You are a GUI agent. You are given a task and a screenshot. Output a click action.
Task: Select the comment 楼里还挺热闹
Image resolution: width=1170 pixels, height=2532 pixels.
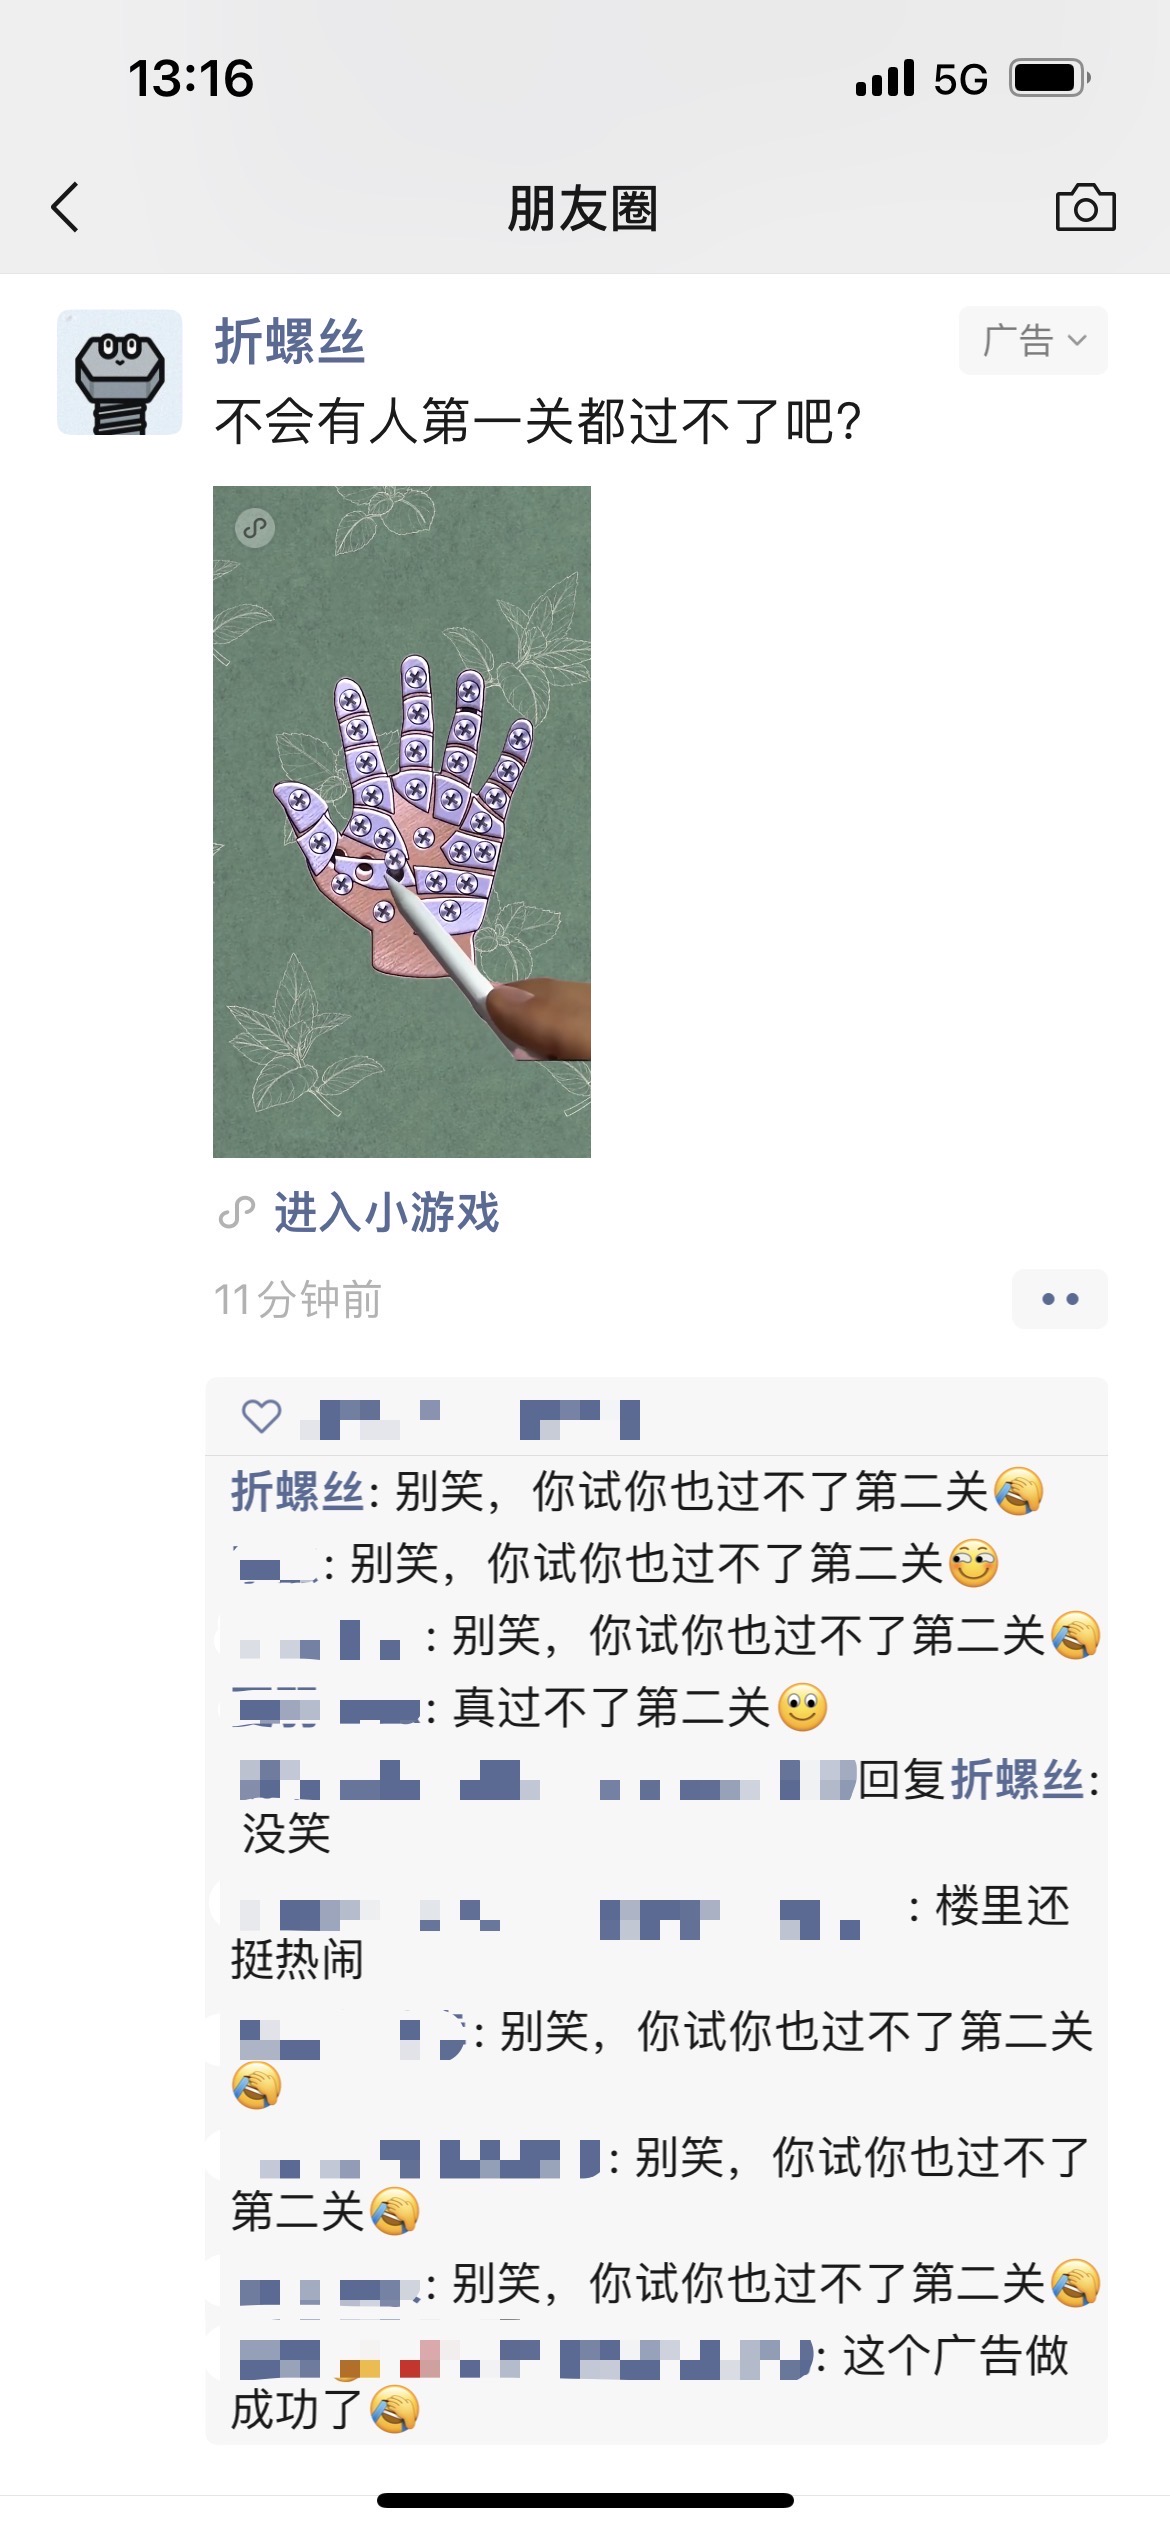(x=650, y=1932)
